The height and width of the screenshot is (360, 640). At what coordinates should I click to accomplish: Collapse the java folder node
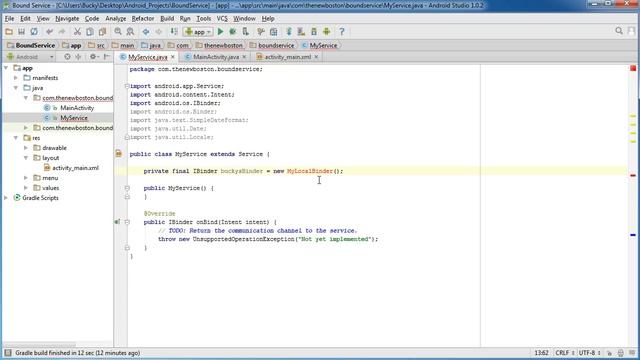click(16, 88)
